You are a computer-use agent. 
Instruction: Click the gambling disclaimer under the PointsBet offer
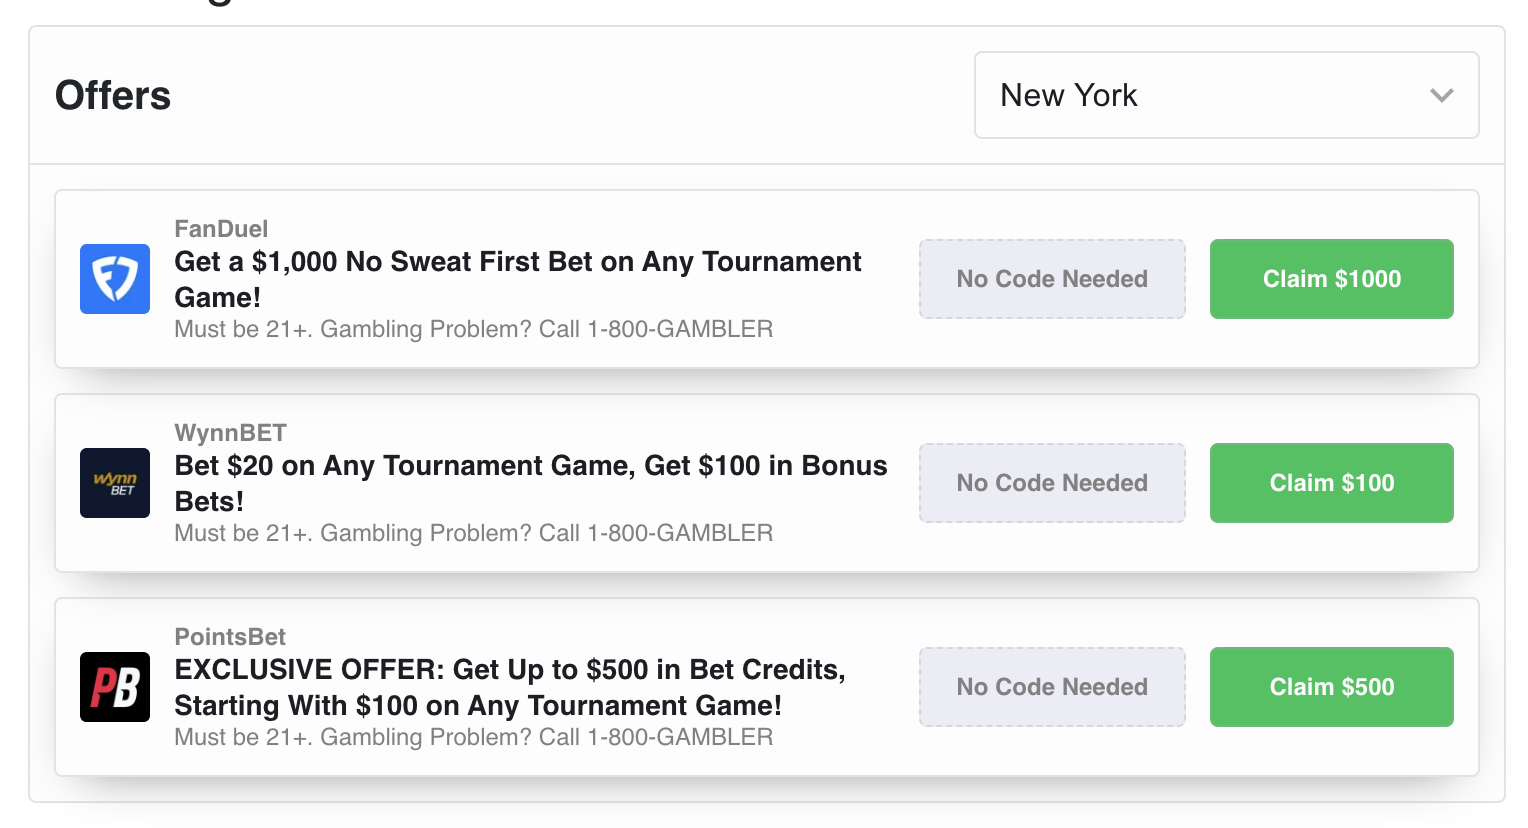tap(473, 737)
